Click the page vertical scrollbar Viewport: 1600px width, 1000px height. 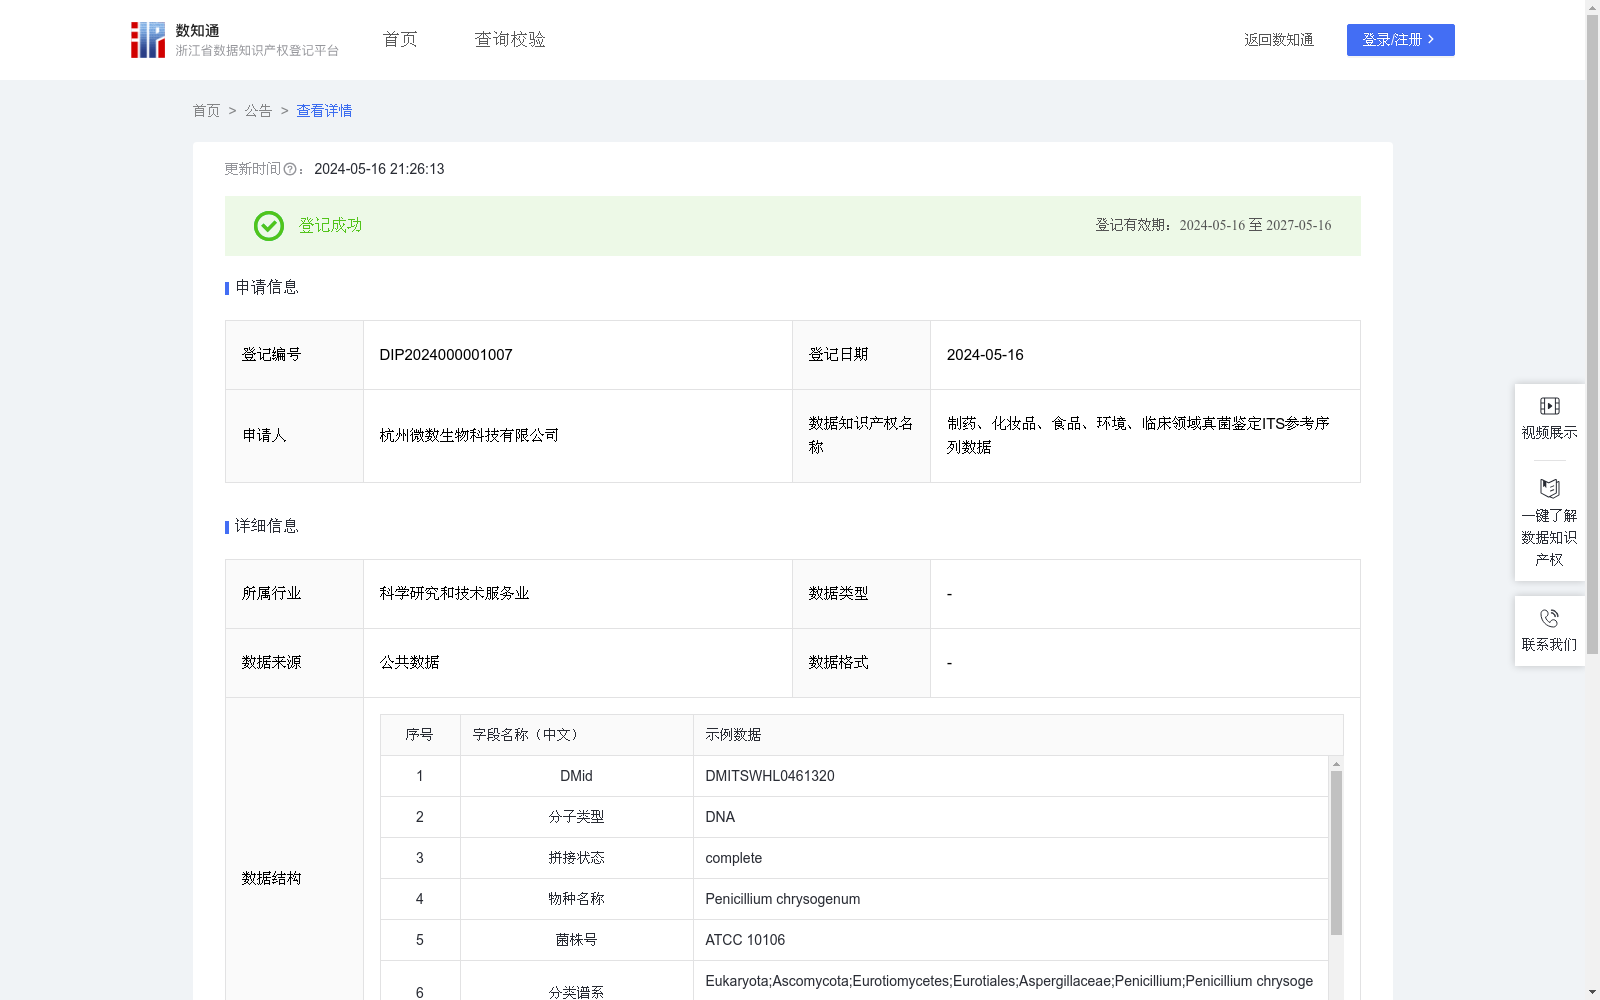[1592, 335]
